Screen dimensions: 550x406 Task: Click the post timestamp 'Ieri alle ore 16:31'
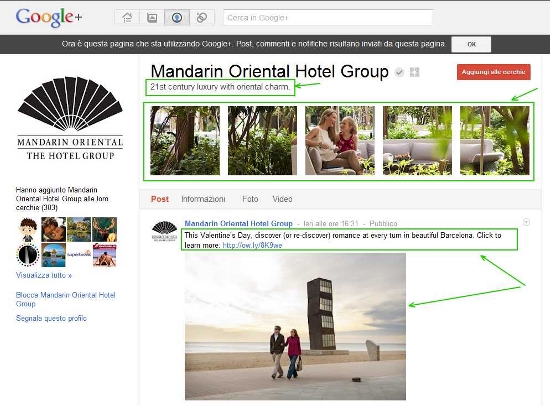(x=331, y=224)
